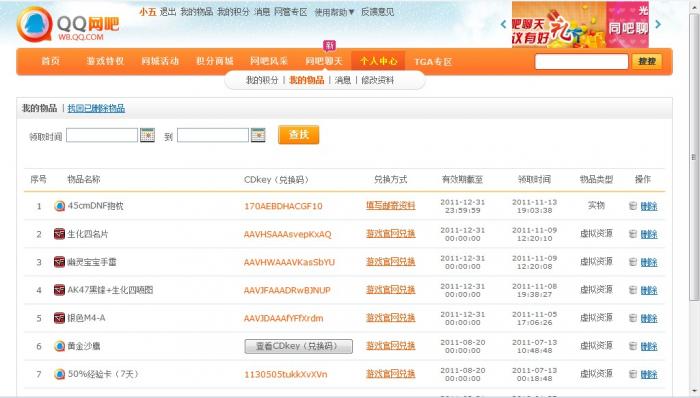This screenshot has width=700, height=398.
Task: Open the start date calendar picker icon
Action: click(147, 135)
